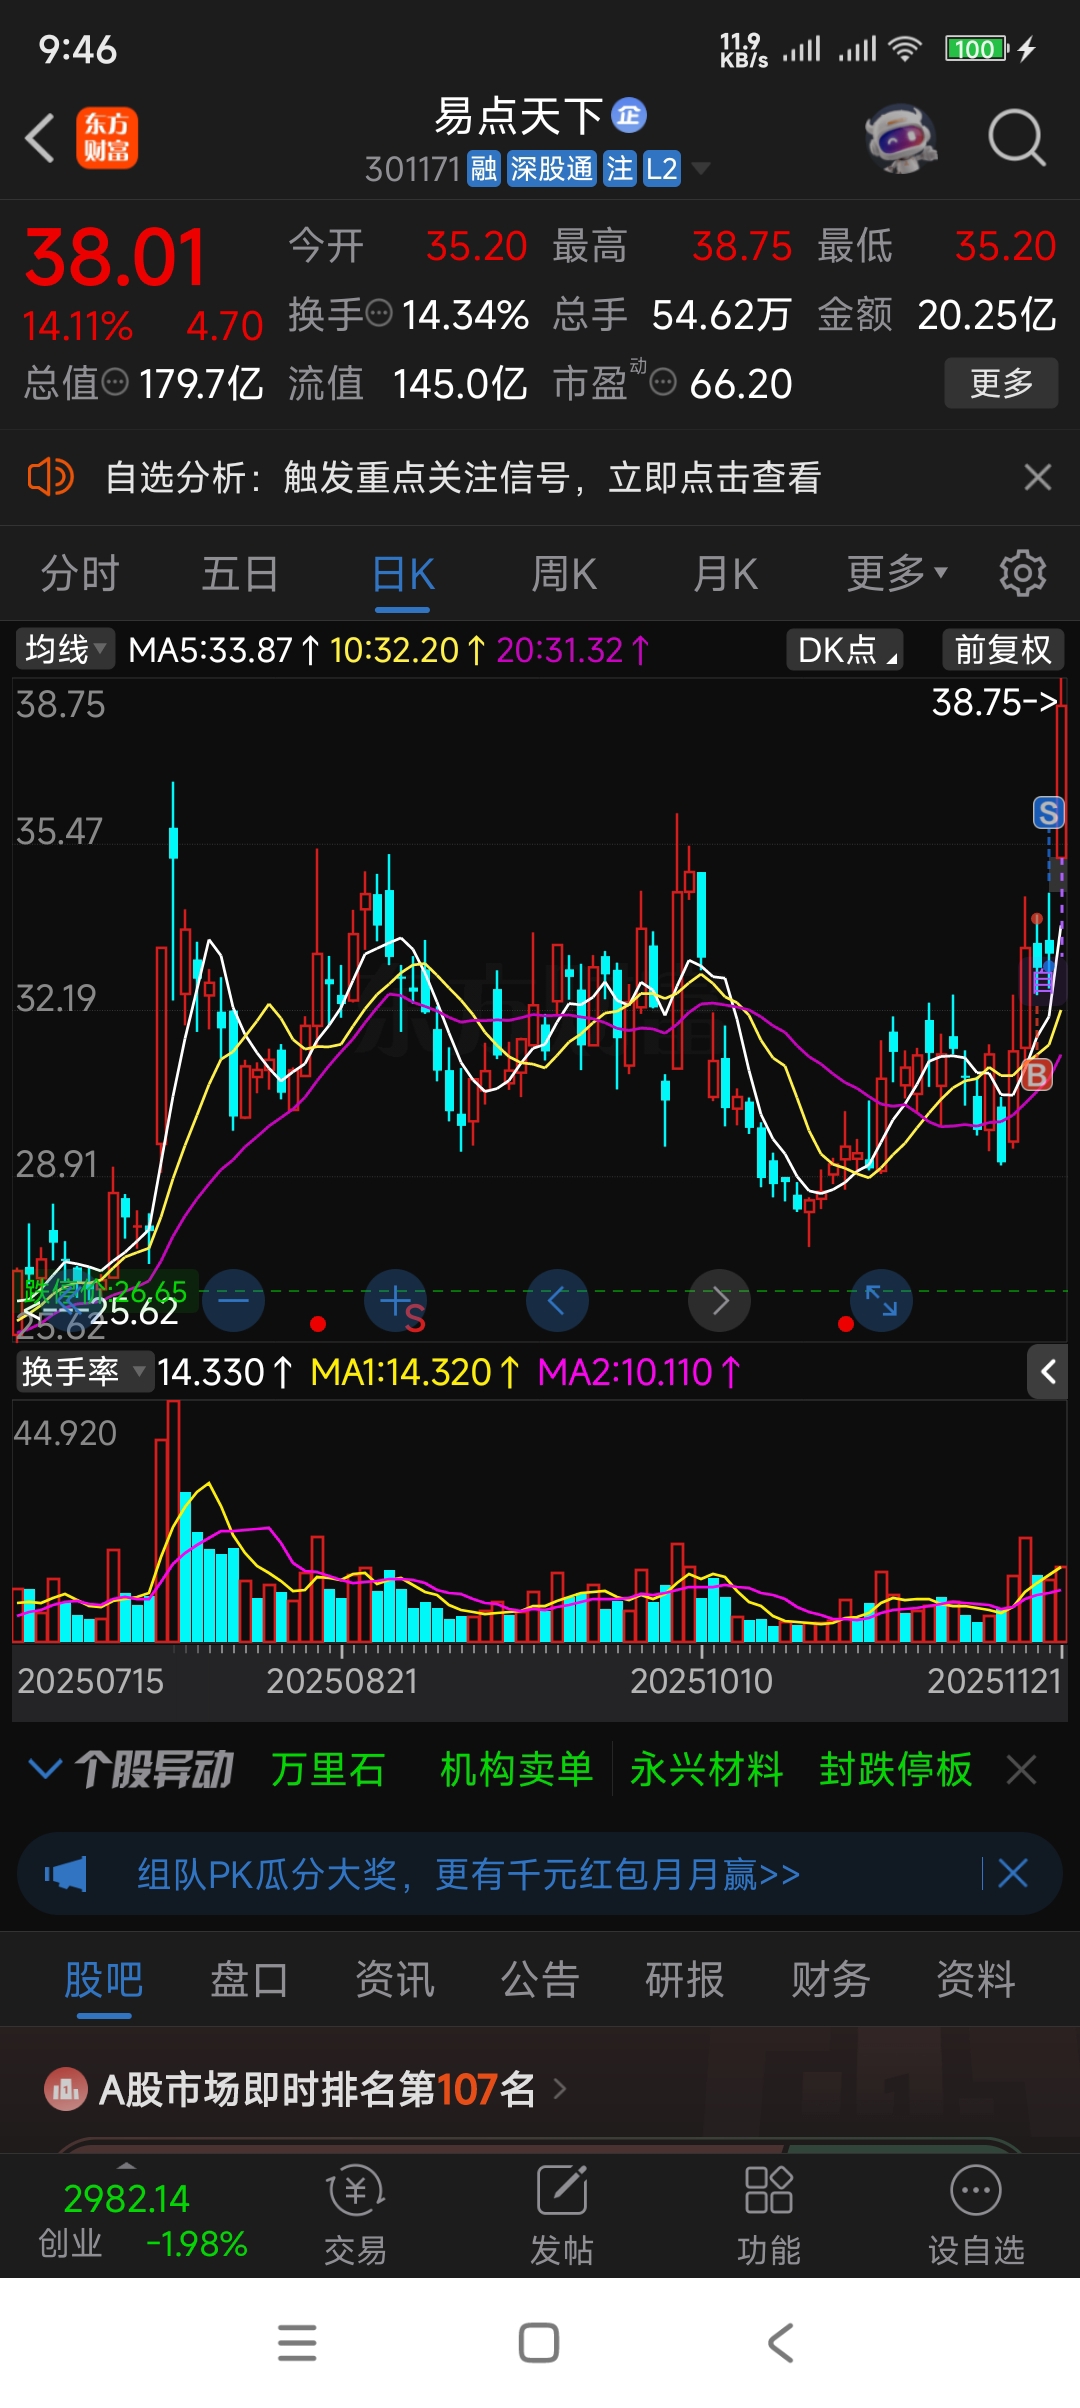Open the 交易 trade icon
The width and height of the screenshot is (1080, 2408).
coord(356,2190)
